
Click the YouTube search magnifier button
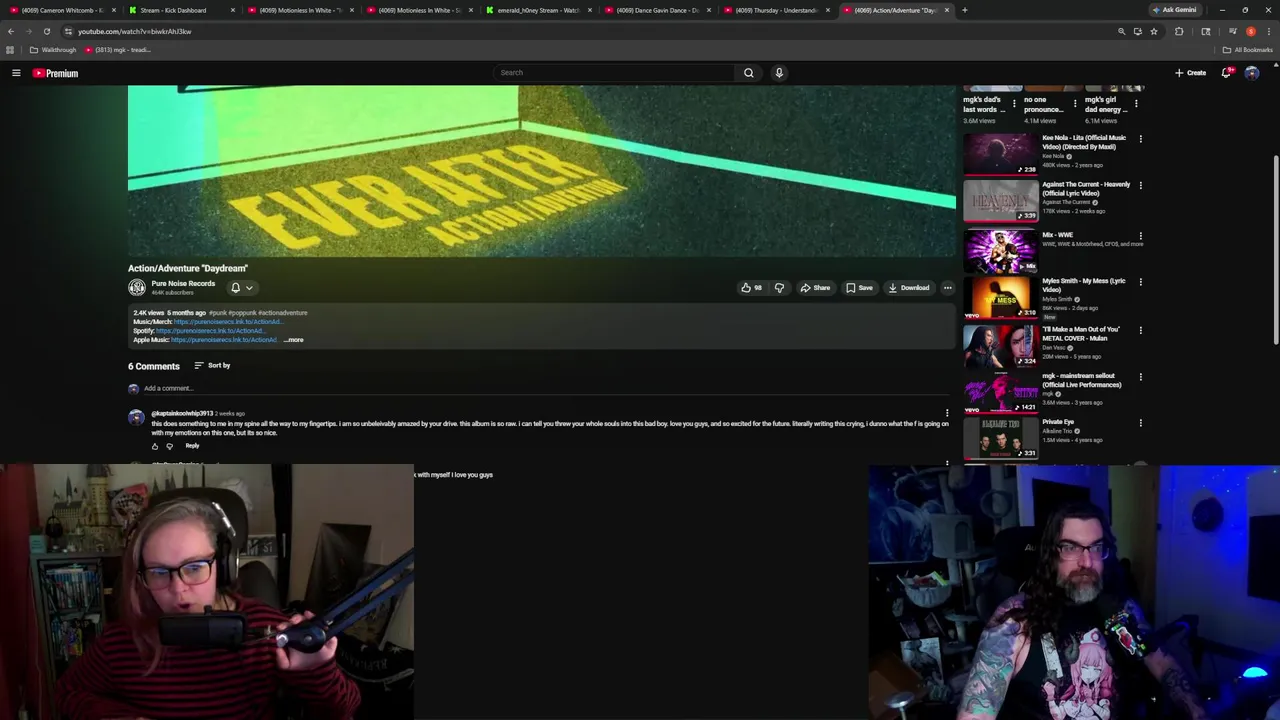point(748,73)
